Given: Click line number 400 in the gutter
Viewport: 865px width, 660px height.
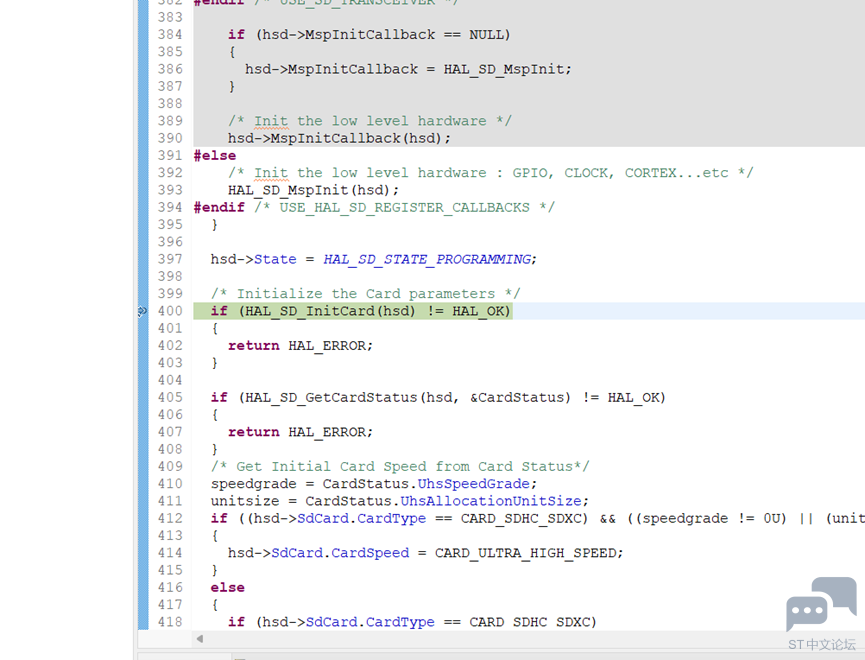Looking at the screenshot, I should point(170,311).
